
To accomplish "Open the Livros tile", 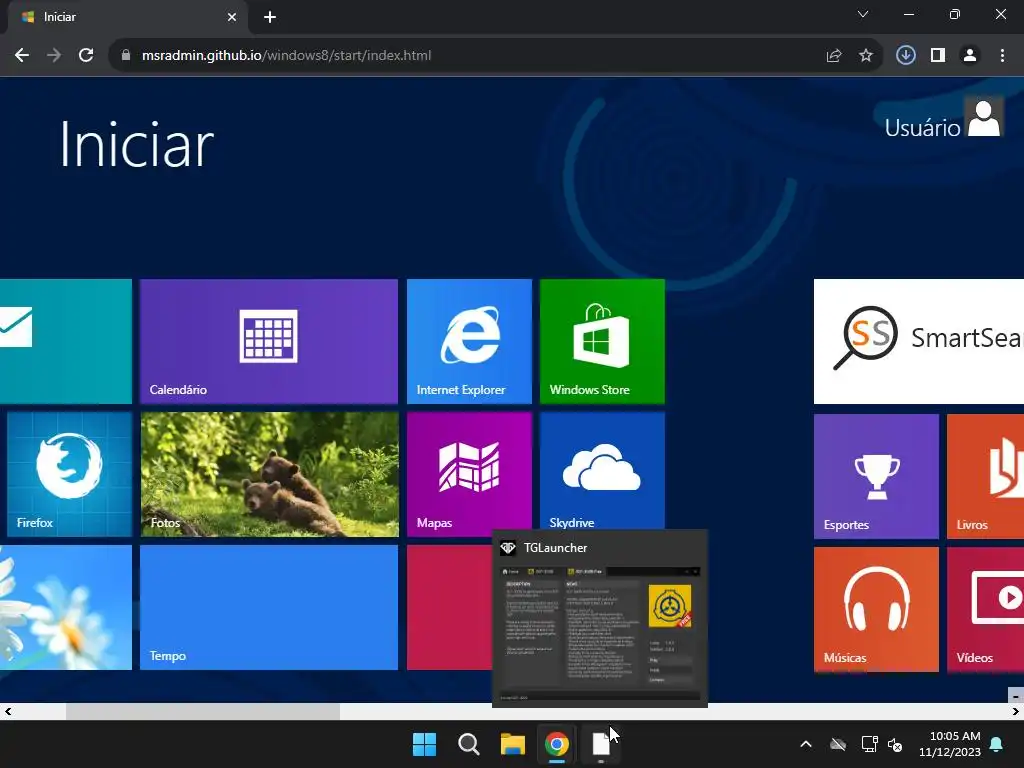I will pyautogui.click(x=985, y=477).
